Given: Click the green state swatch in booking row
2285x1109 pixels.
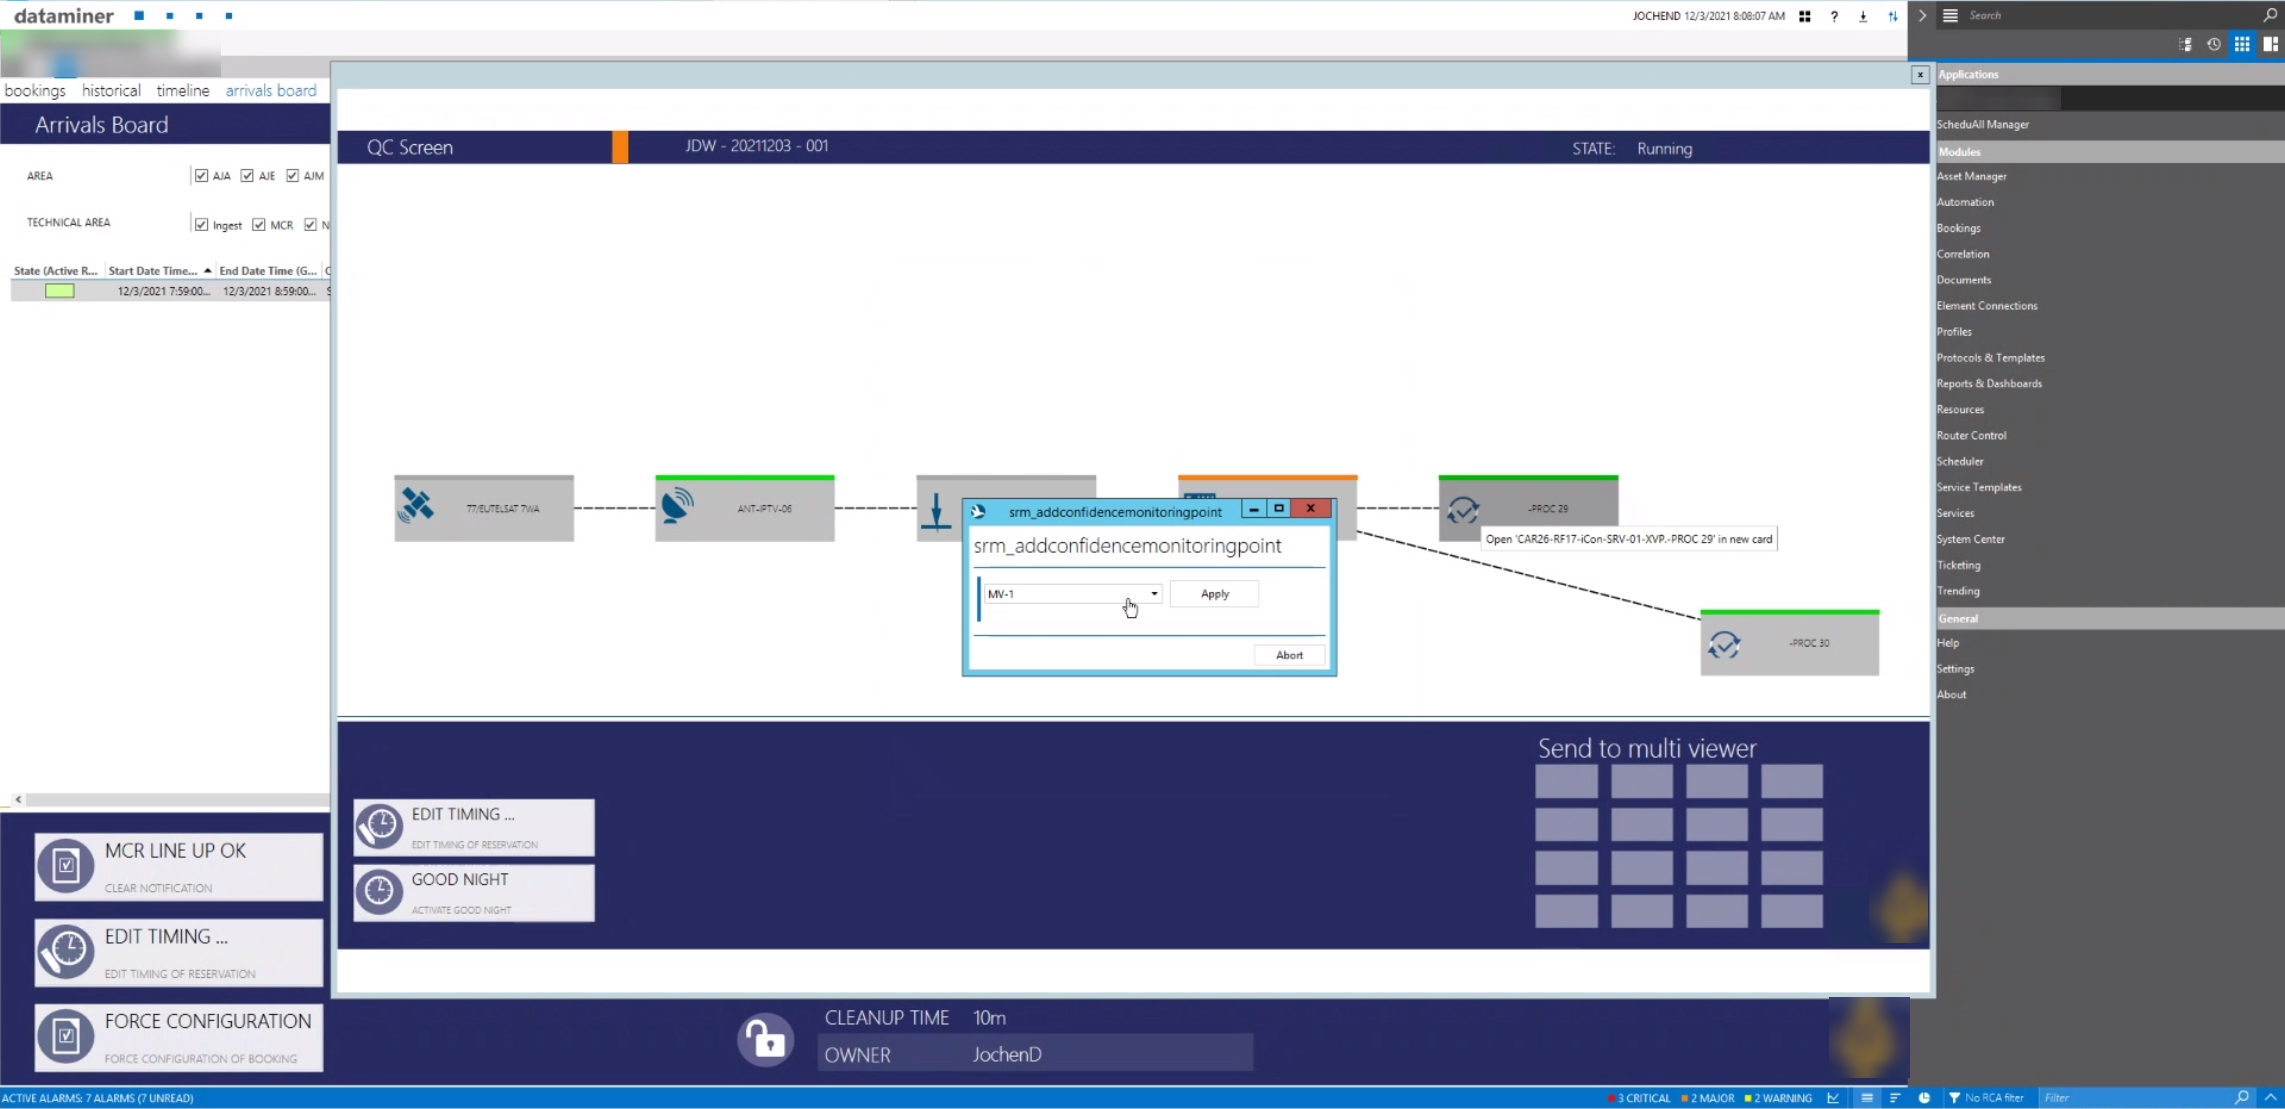Looking at the screenshot, I should (59, 291).
